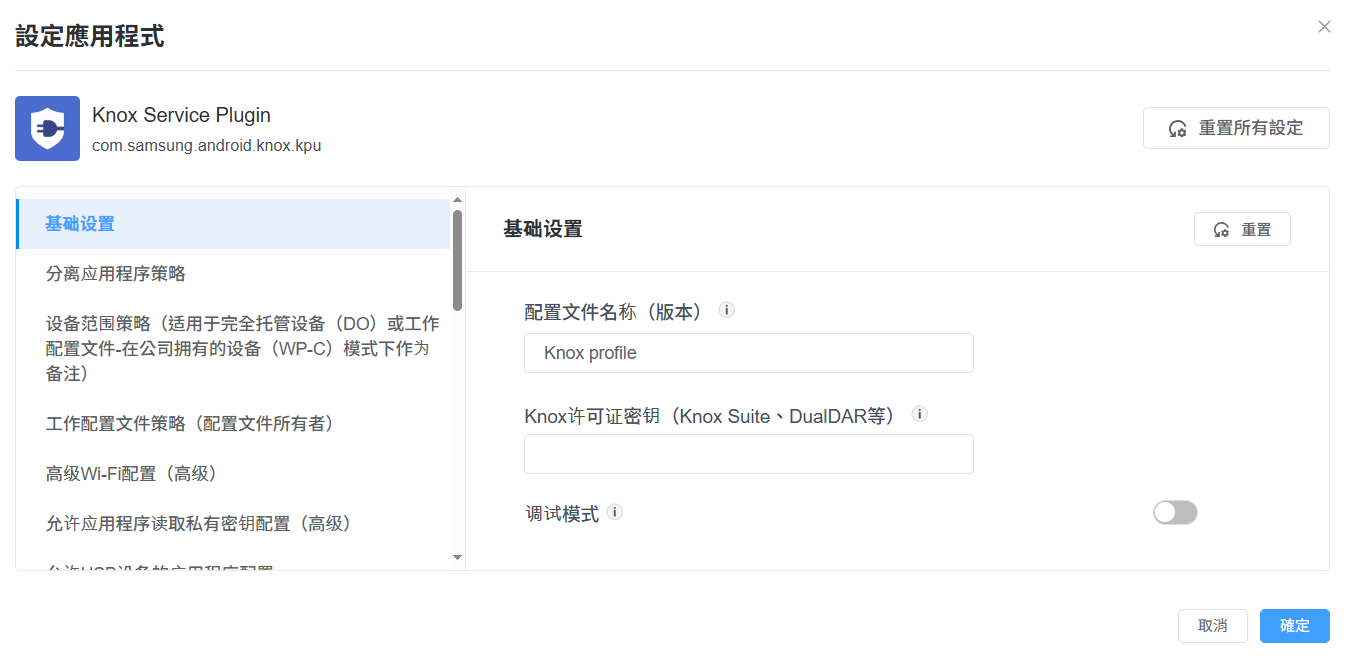Click info icon beside 配置文件名称（版本）

(727, 310)
